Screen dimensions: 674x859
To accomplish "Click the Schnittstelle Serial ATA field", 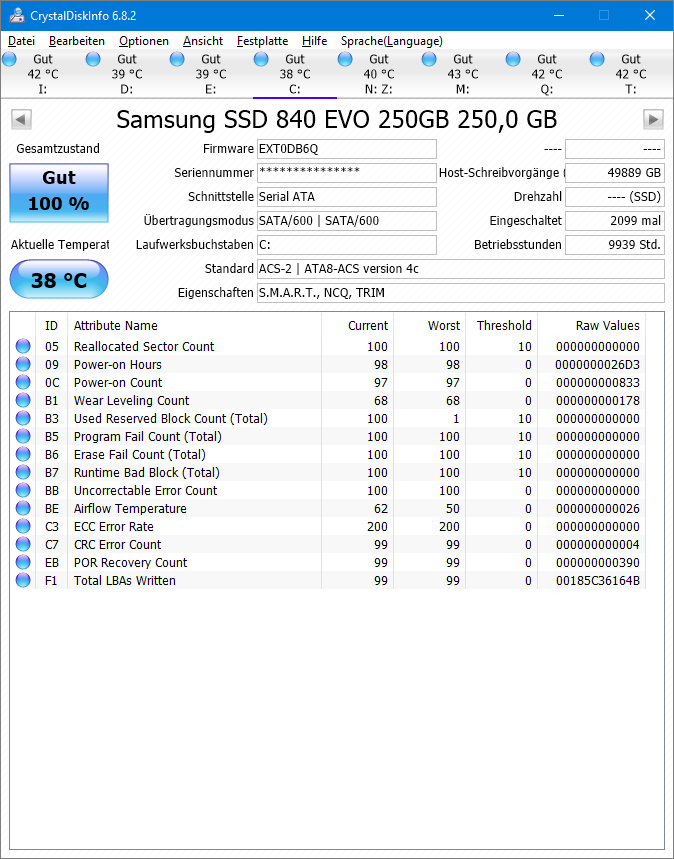I will point(347,197).
